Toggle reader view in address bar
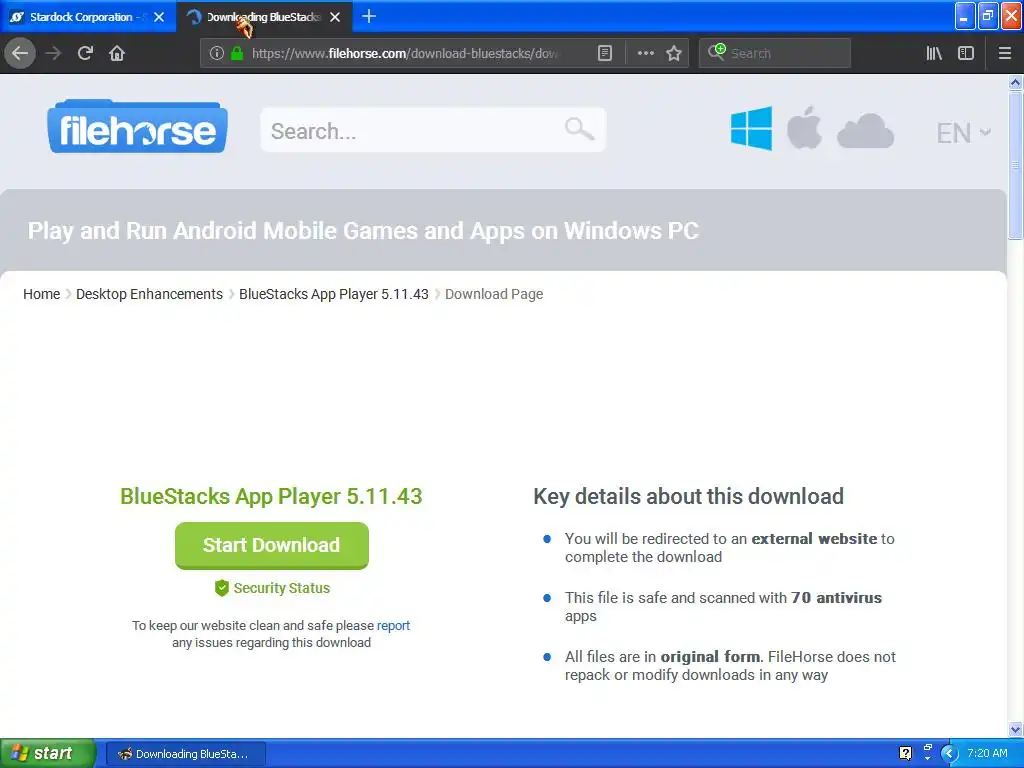1024x768 pixels. (x=605, y=53)
